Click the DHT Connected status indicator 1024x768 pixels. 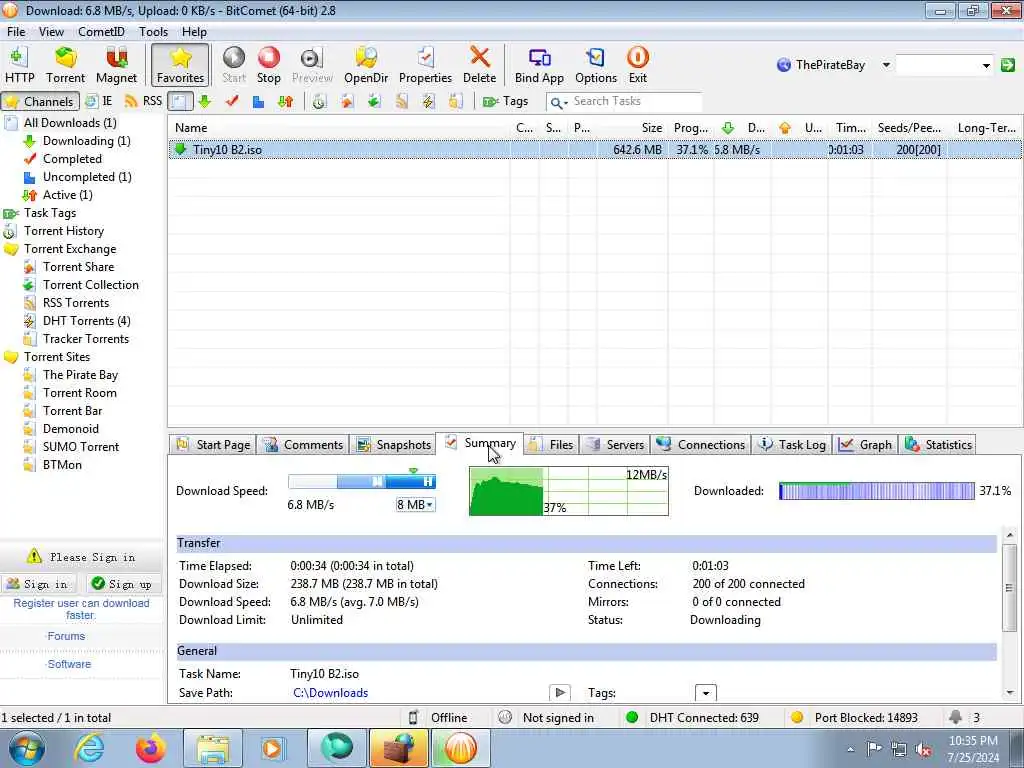click(x=692, y=718)
